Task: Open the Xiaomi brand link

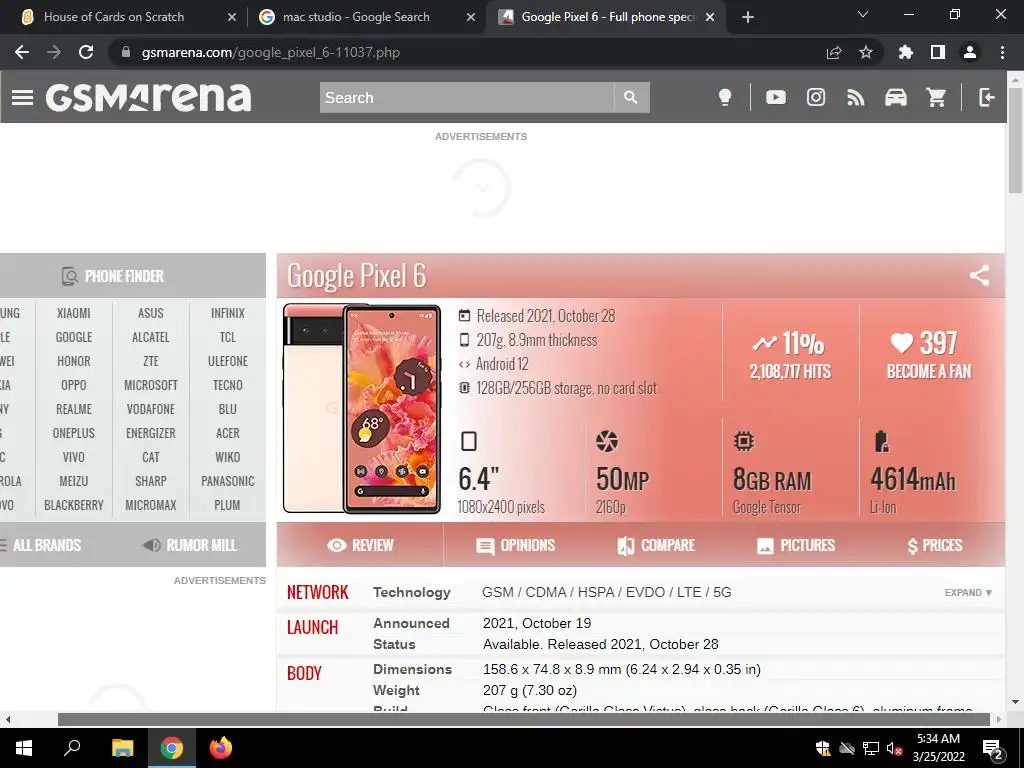Action: pos(74,313)
